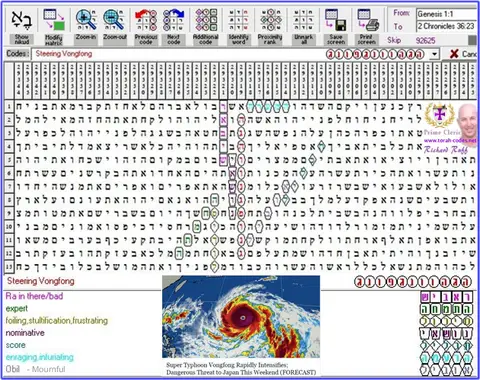The height and width of the screenshot is (380, 480).
Task: Select the 'nominative' legend entry
Action: [x=25, y=333]
